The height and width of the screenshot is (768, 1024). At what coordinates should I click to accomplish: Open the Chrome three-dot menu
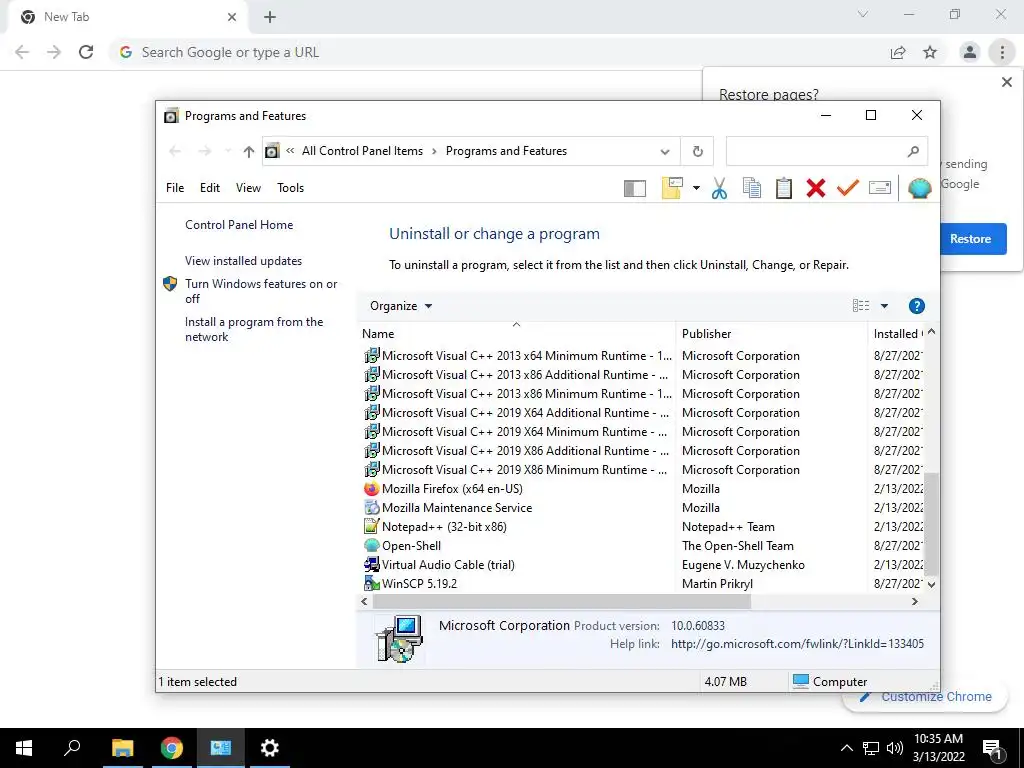point(1002,52)
